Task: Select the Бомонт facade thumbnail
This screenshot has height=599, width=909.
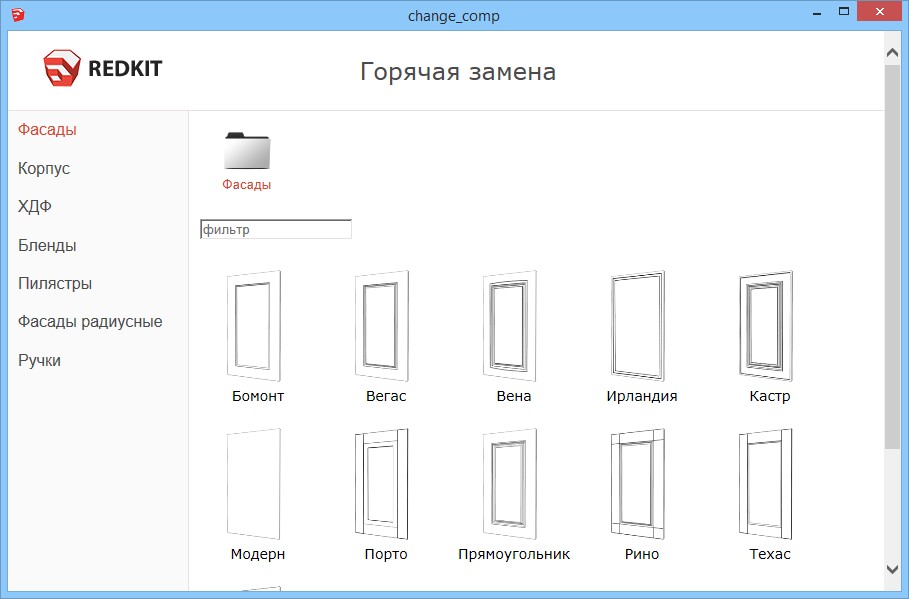Action: pyautogui.click(x=256, y=325)
